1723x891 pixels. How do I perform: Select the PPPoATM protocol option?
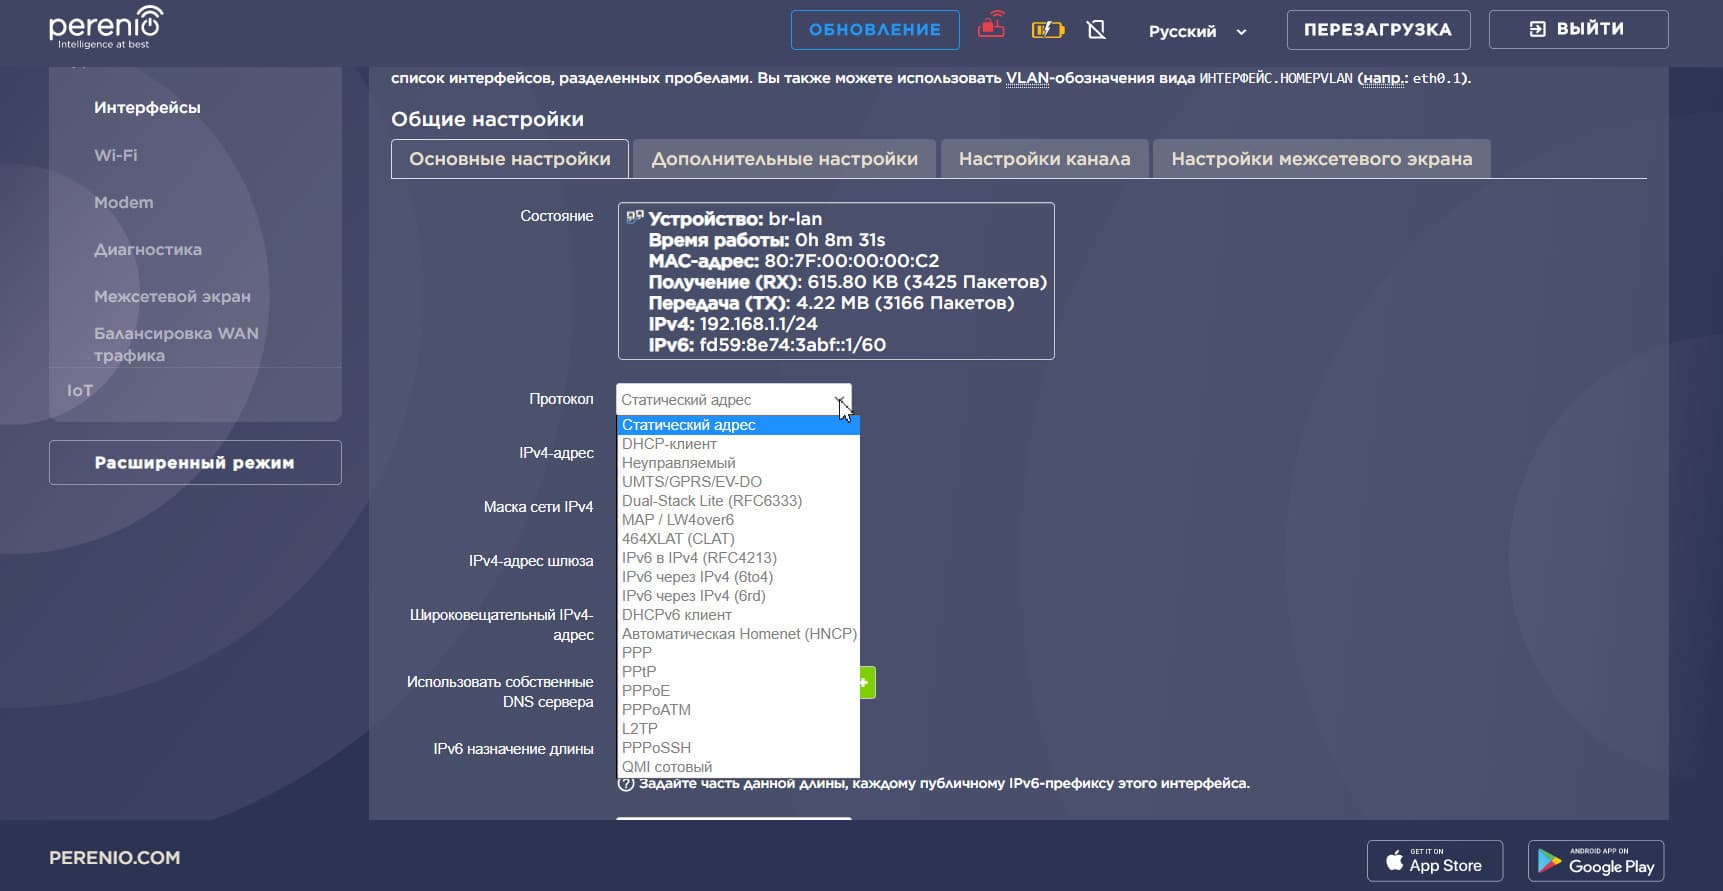click(x=738, y=710)
